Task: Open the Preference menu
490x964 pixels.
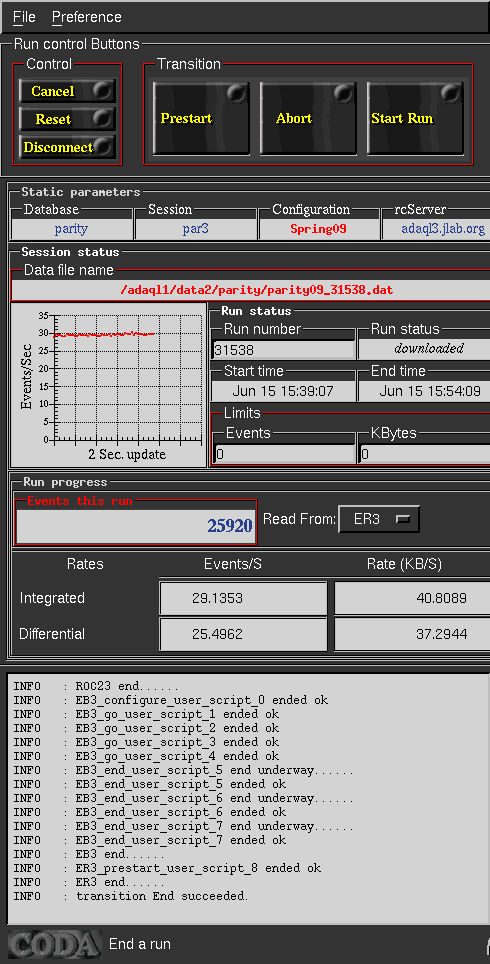Action: pyautogui.click(x=87, y=17)
